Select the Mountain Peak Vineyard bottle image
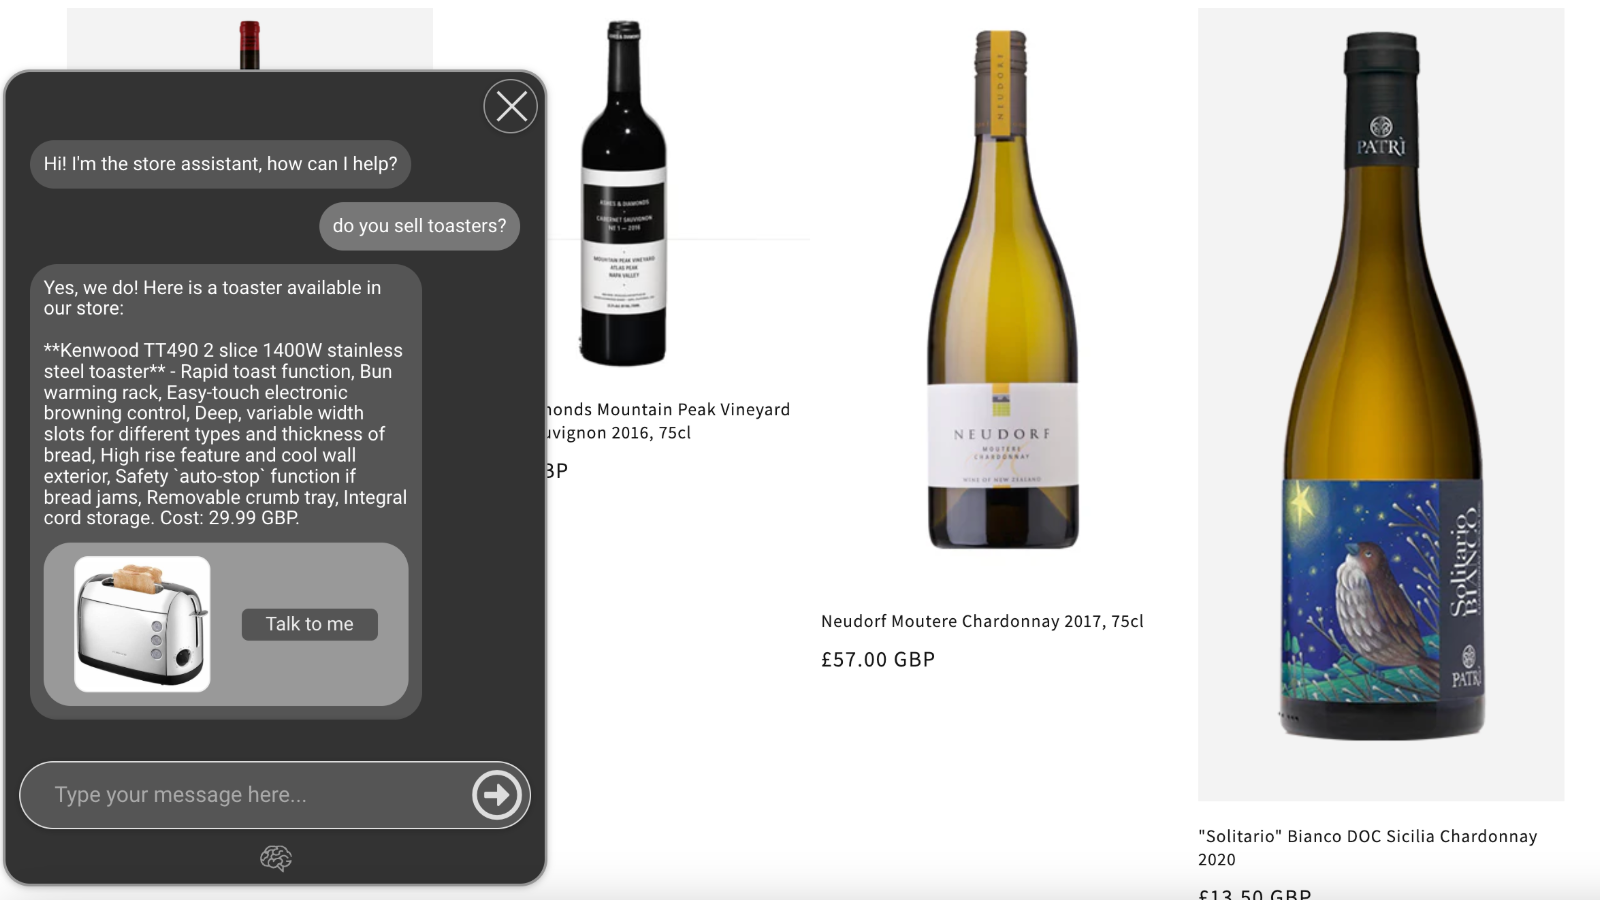1600x900 pixels. 624,192
